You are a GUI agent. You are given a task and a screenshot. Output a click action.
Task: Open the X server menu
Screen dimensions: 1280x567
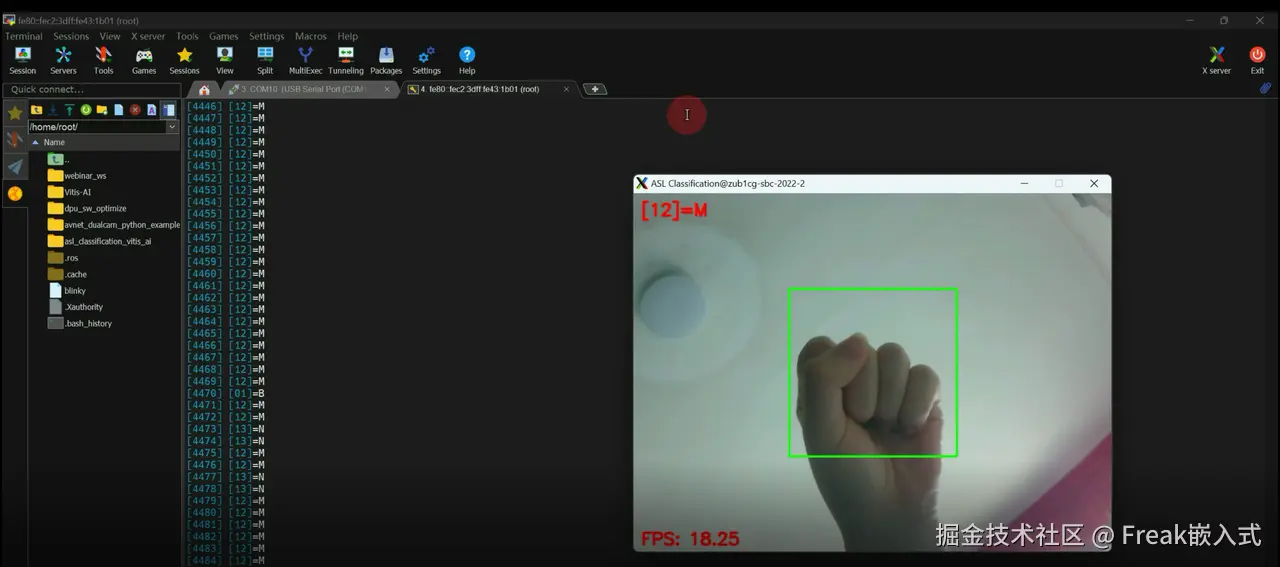(x=148, y=36)
